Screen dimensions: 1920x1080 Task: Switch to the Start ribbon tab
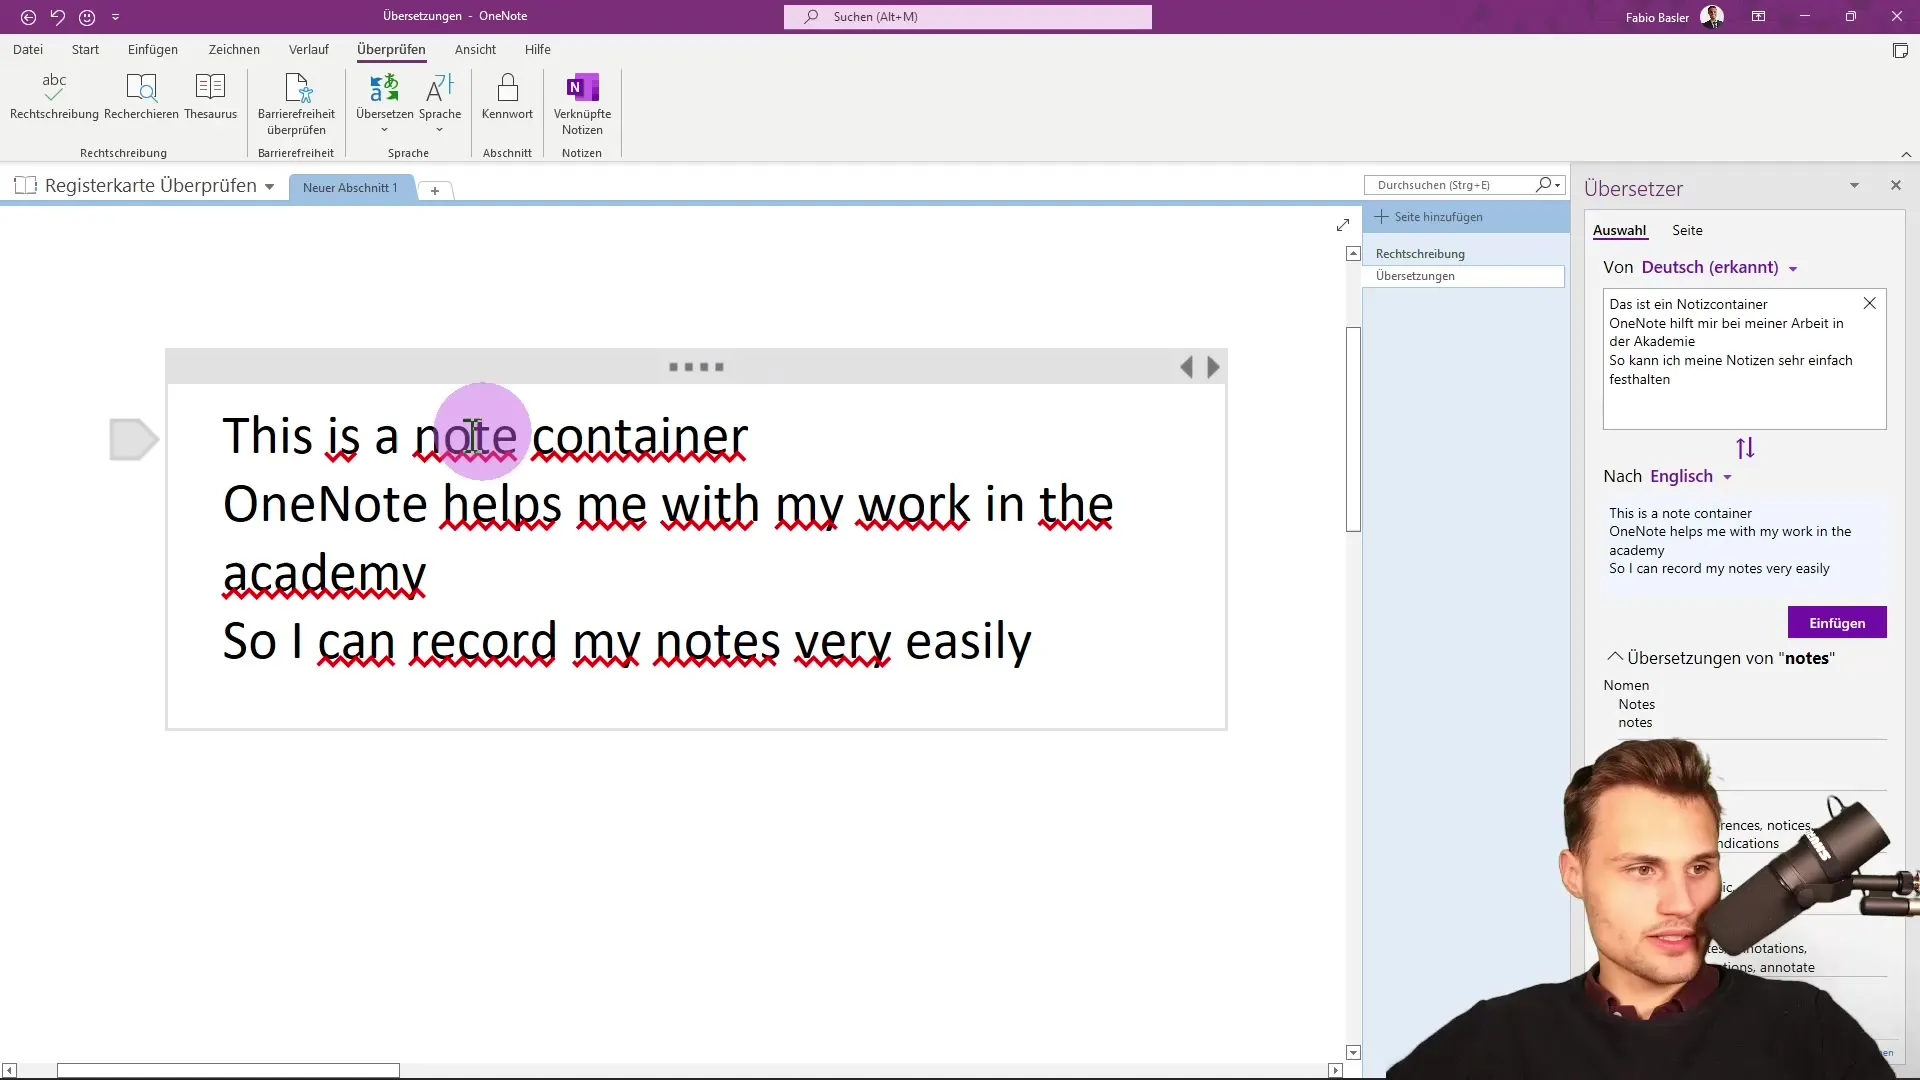85,49
